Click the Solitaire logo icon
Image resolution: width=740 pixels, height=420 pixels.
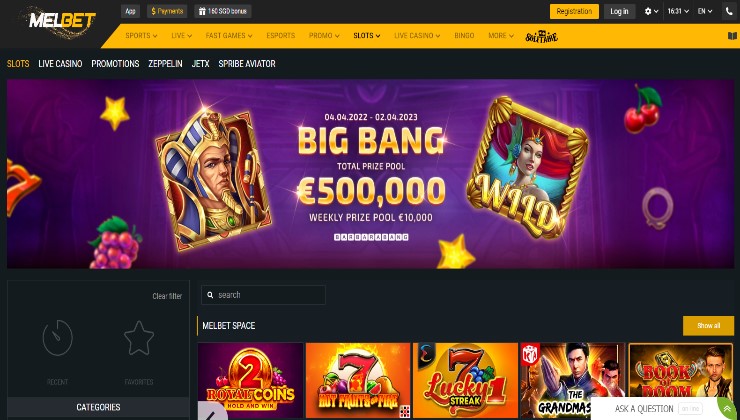pyautogui.click(x=542, y=36)
